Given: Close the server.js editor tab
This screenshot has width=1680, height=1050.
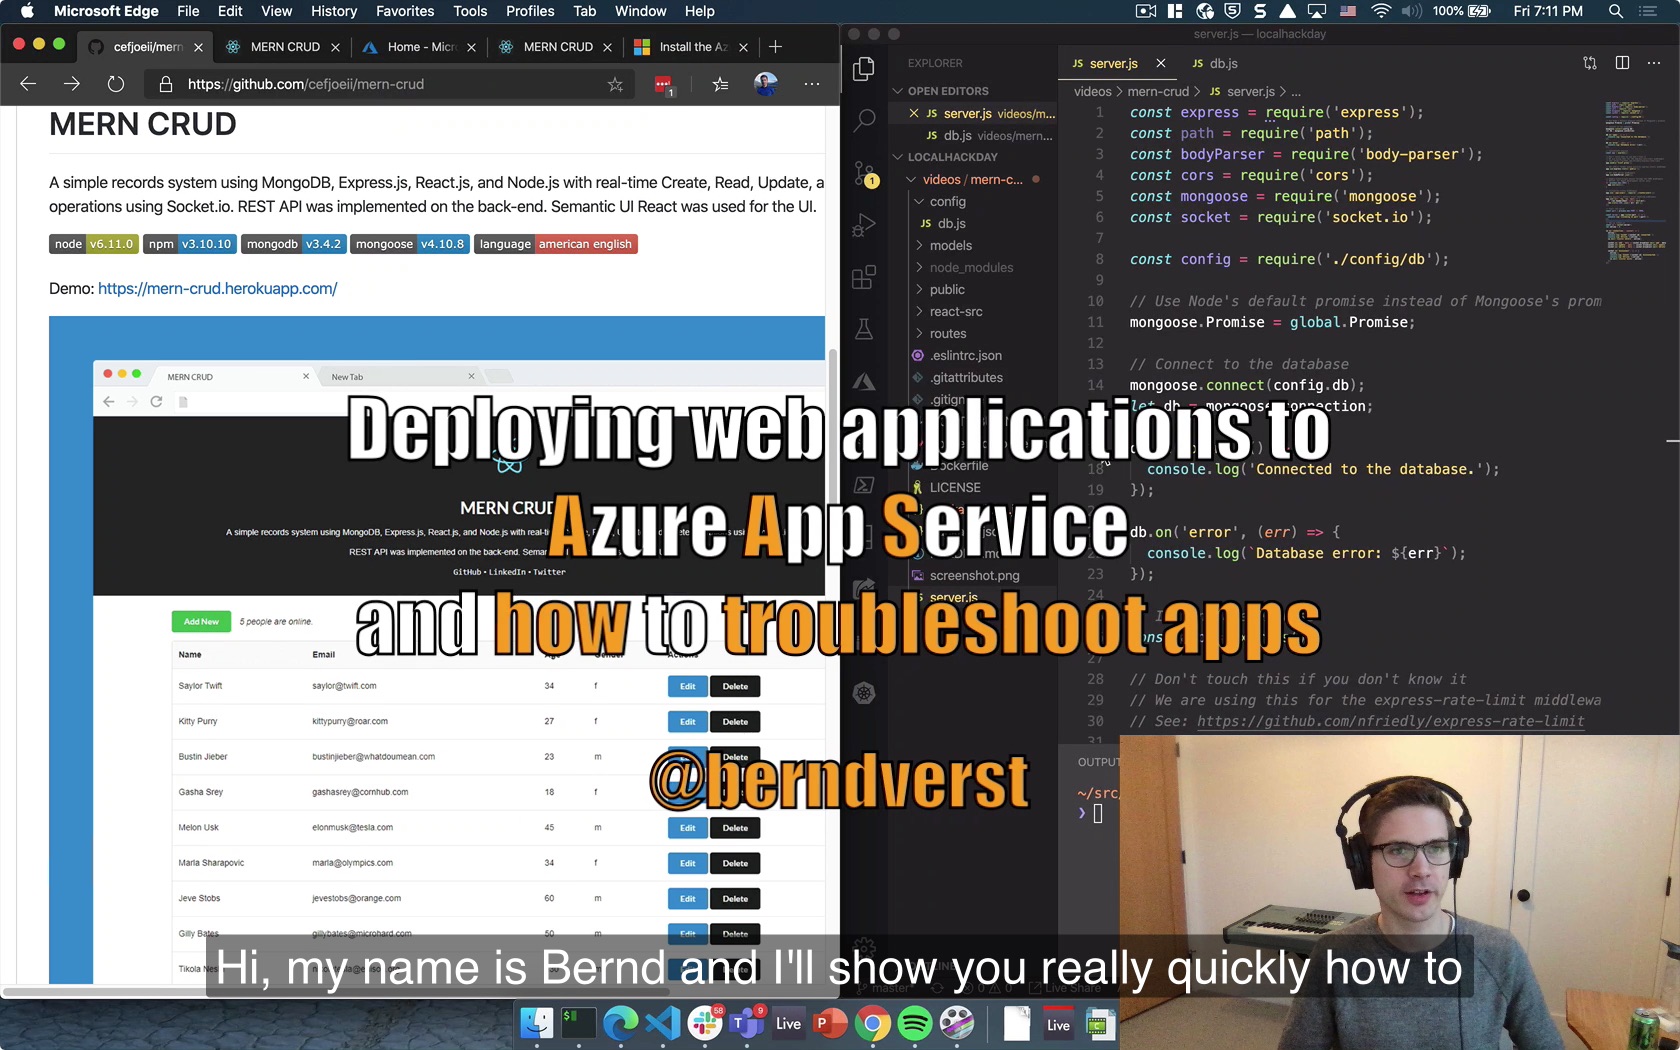Looking at the screenshot, I should tap(1160, 63).
